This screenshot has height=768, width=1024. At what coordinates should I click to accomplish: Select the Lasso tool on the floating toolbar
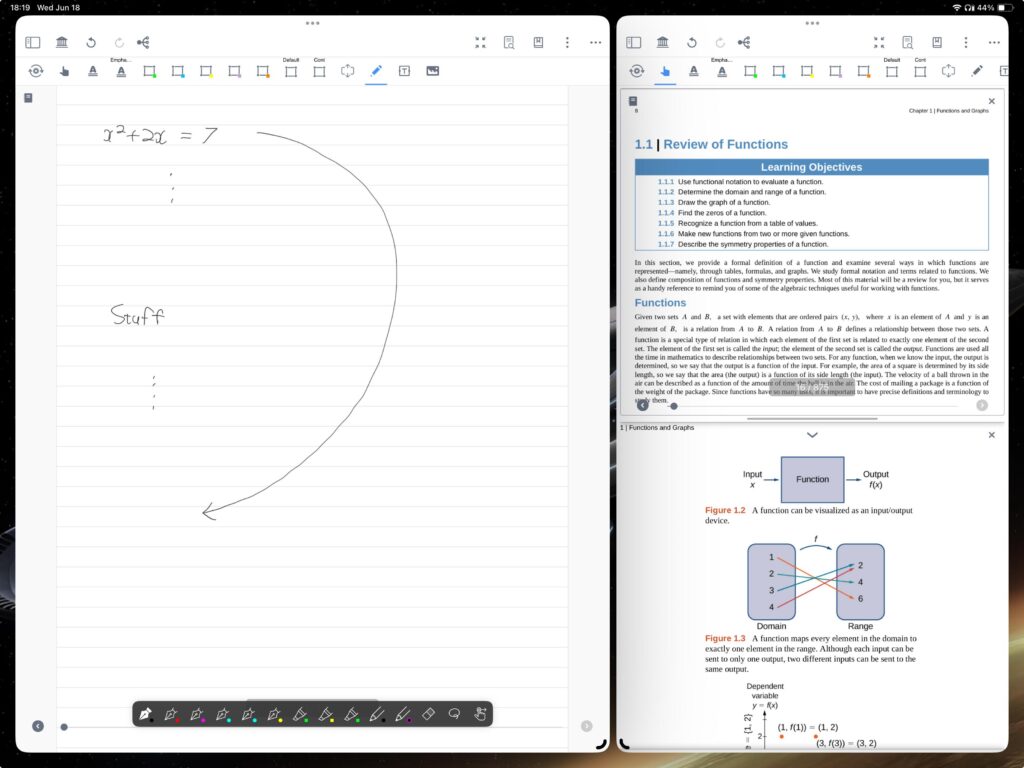[452, 714]
